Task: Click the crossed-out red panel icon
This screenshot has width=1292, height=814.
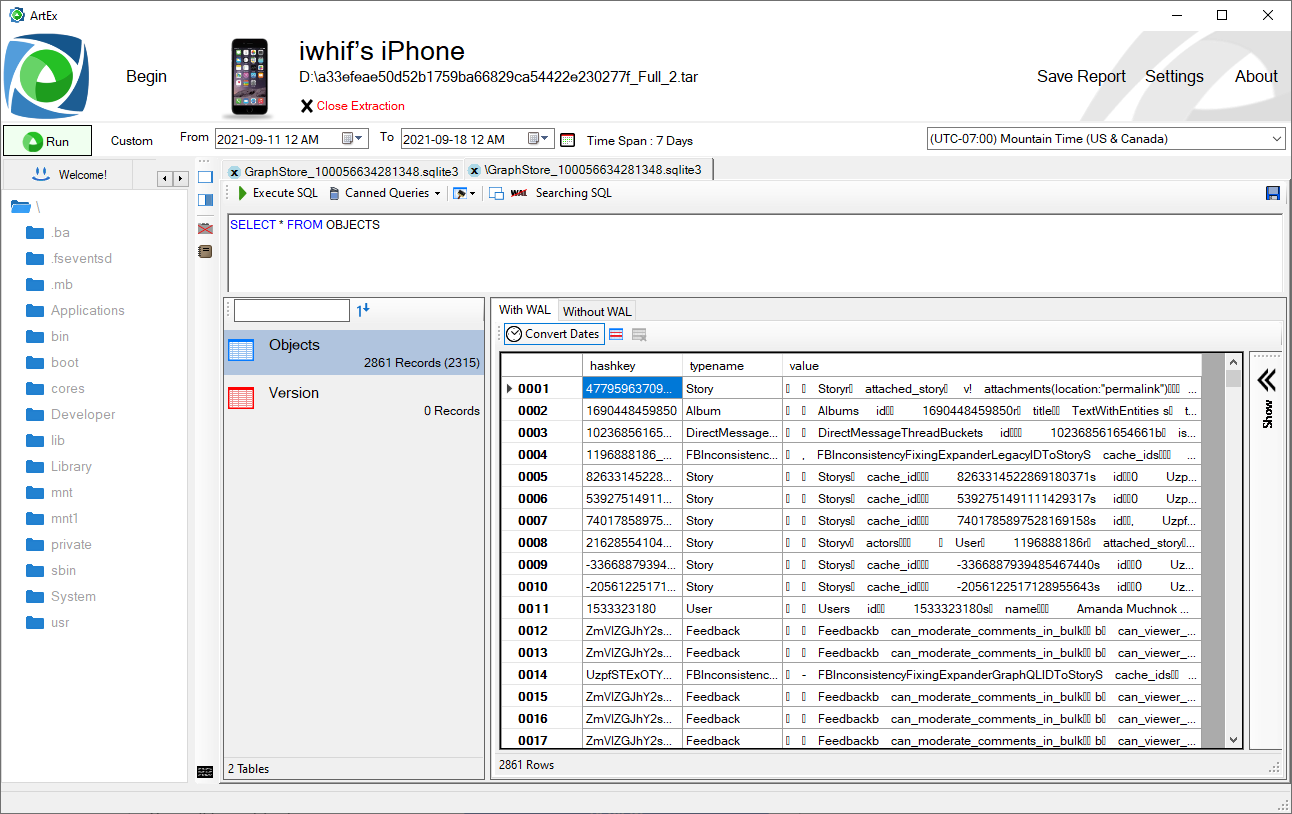Action: click(205, 229)
